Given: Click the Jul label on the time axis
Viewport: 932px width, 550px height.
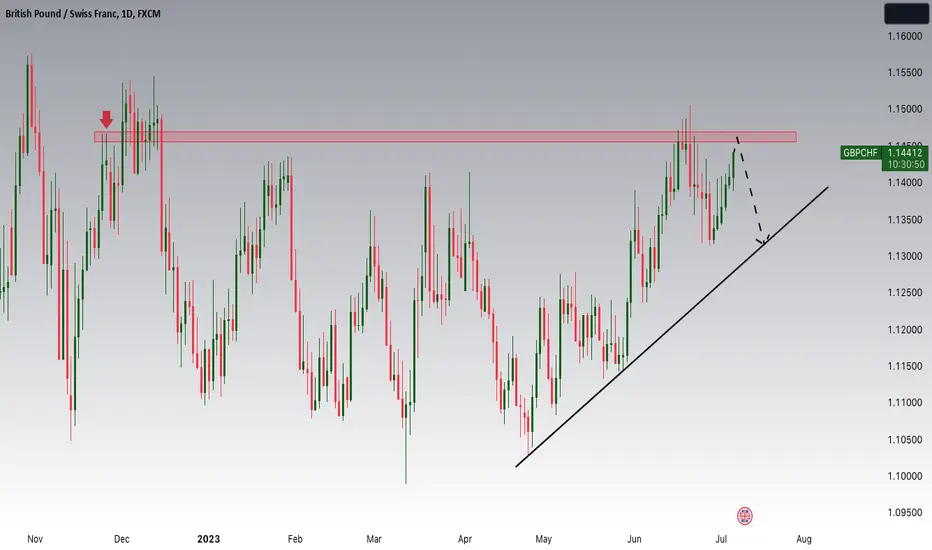Looking at the screenshot, I should (x=721, y=539).
